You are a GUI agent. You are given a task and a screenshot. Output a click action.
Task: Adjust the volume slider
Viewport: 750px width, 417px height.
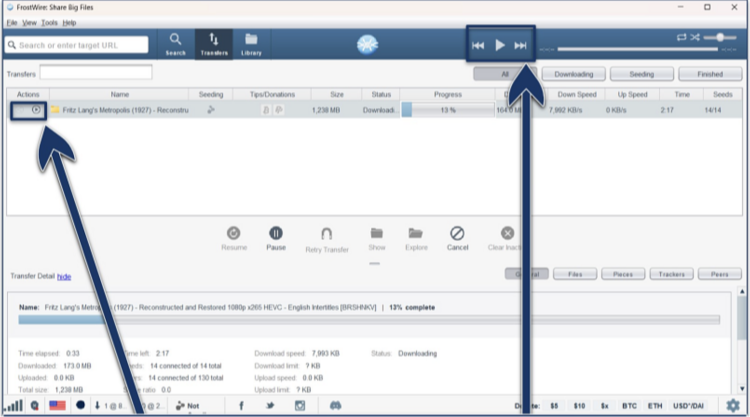click(720, 37)
